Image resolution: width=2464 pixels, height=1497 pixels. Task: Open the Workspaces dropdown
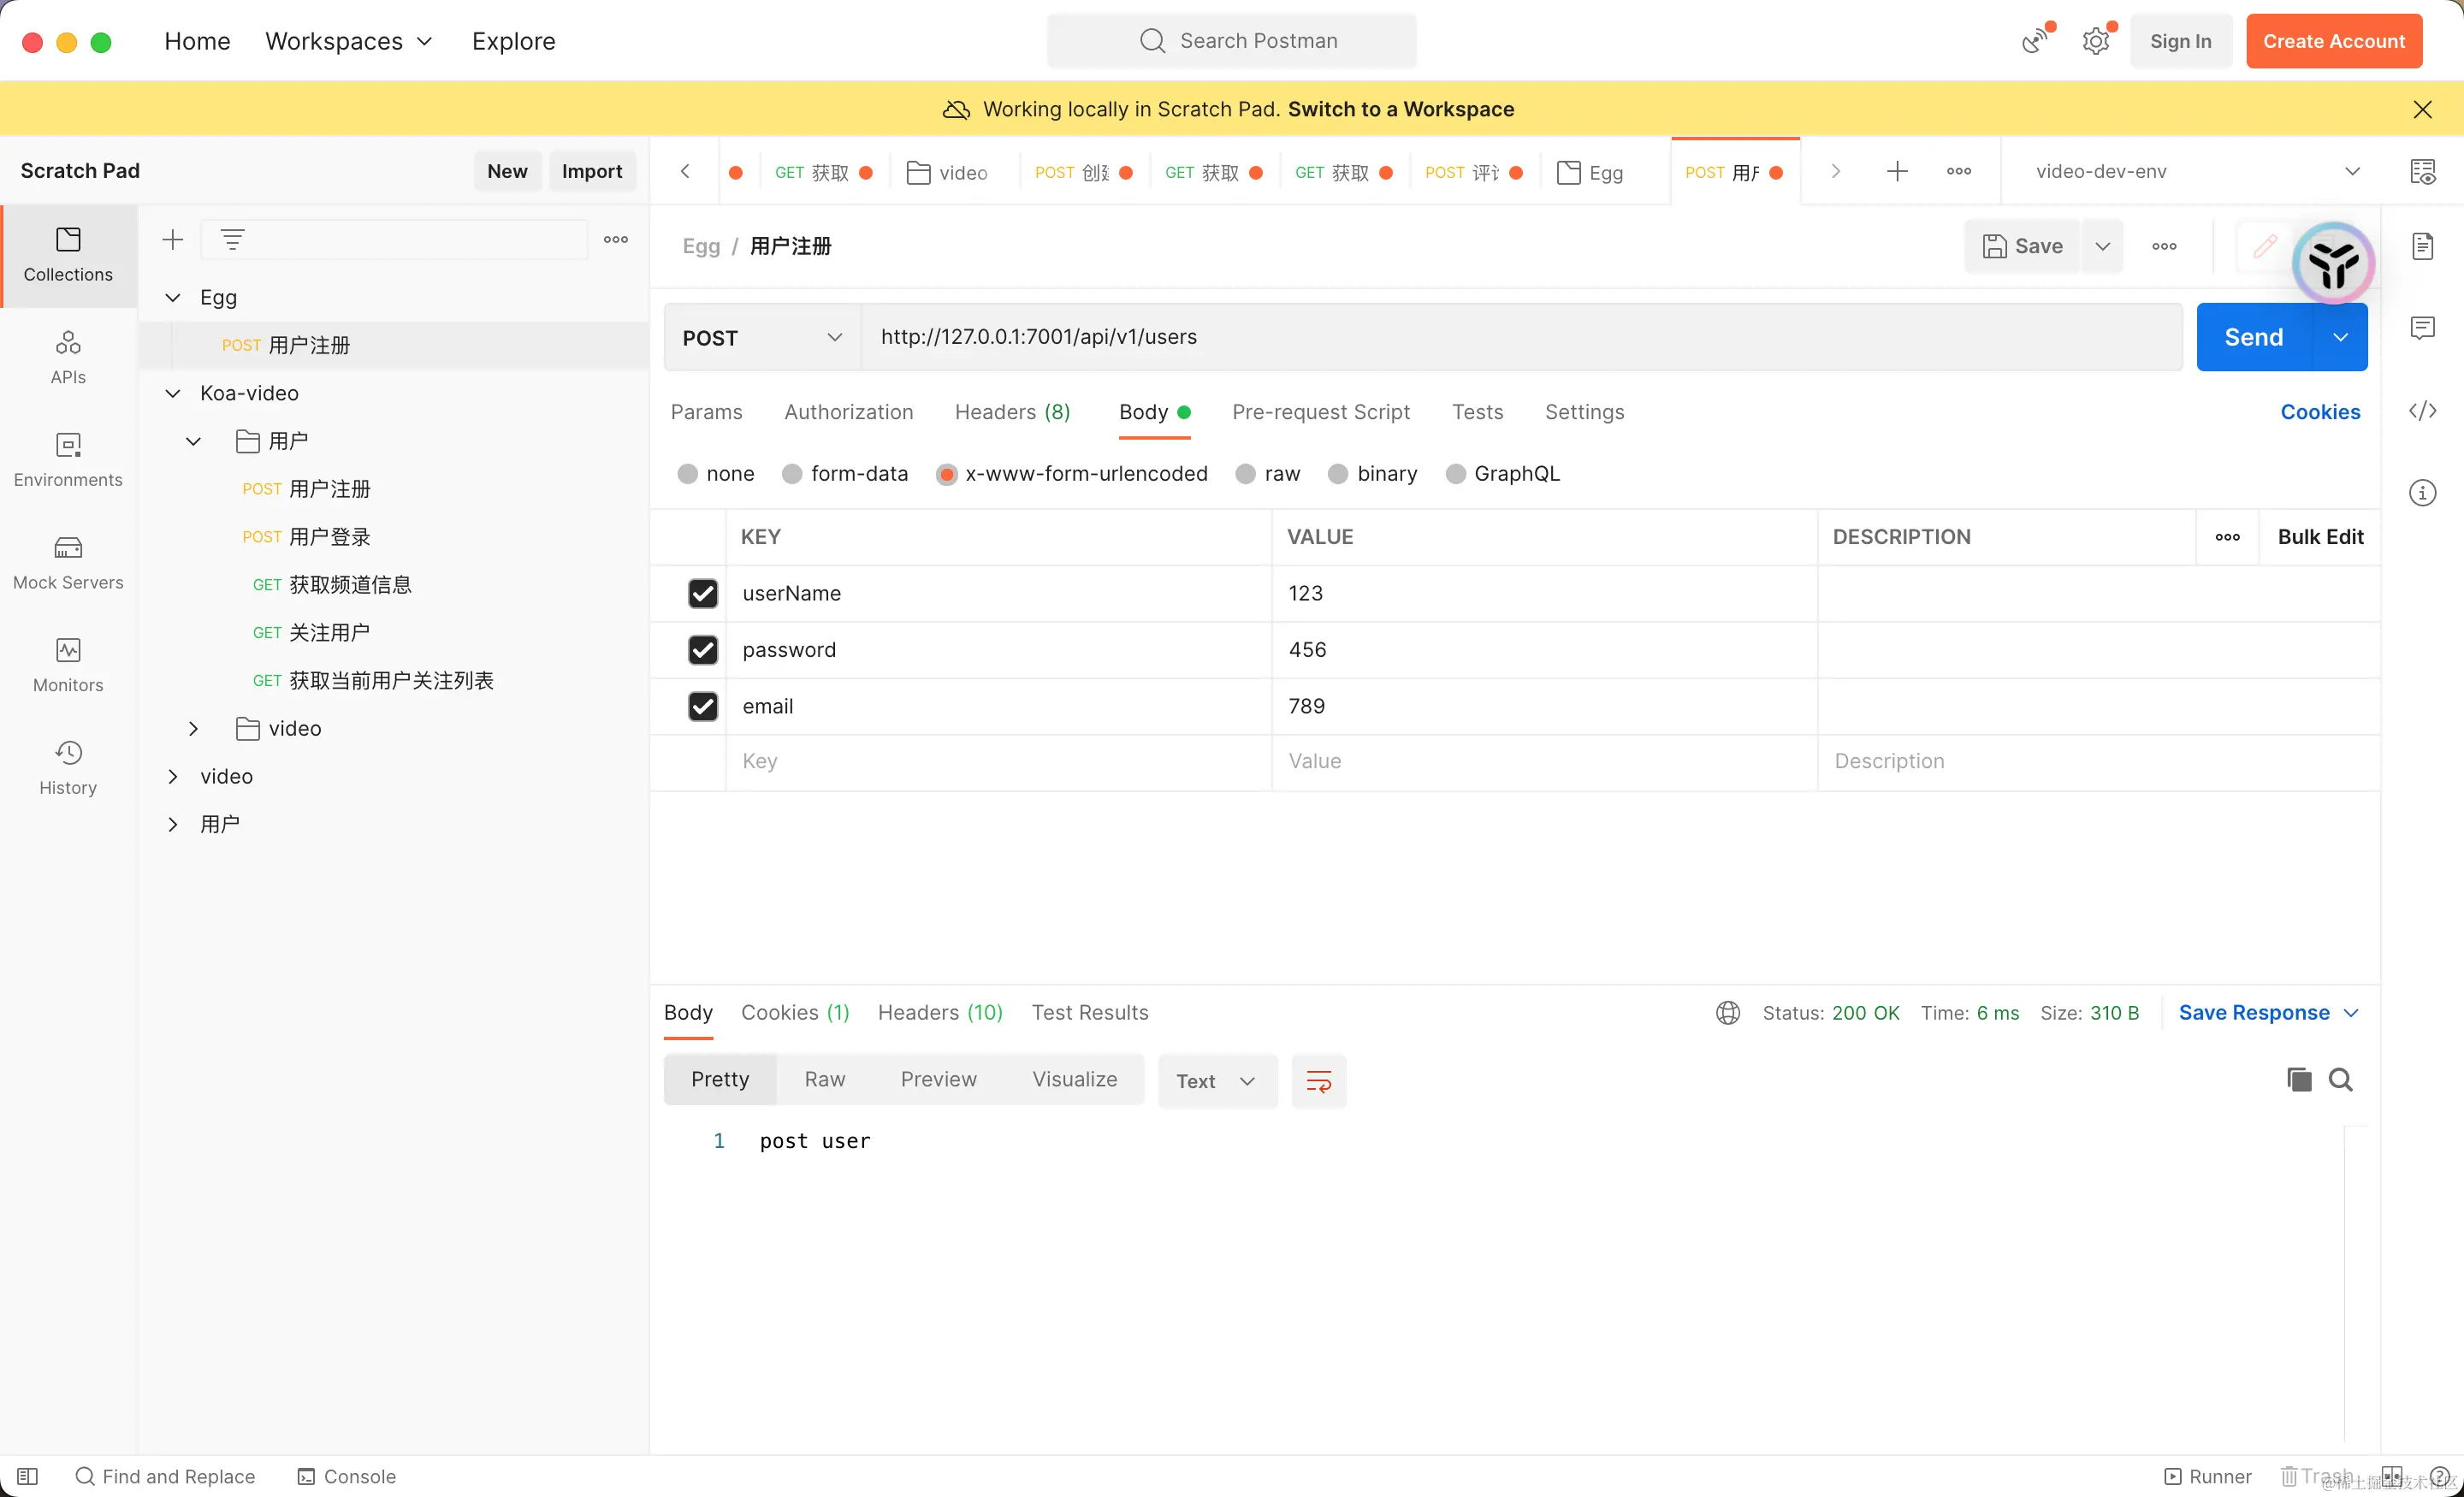click(x=349, y=41)
